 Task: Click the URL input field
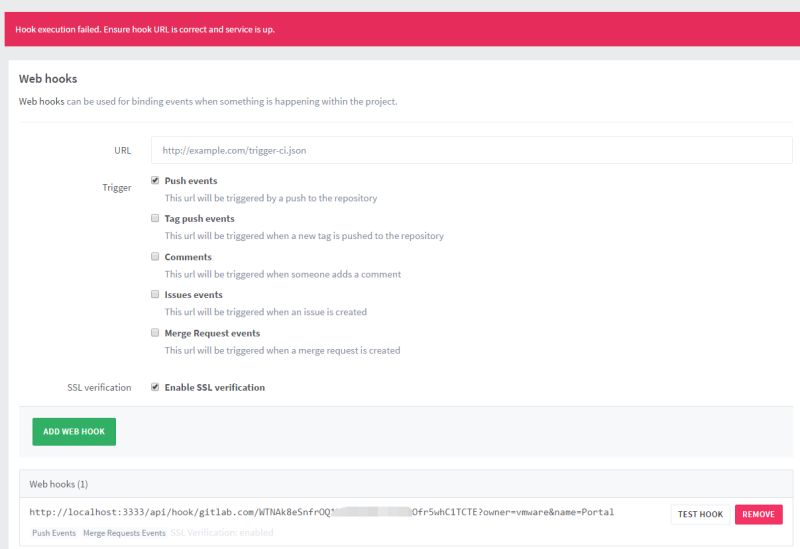click(x=471, y=150)
